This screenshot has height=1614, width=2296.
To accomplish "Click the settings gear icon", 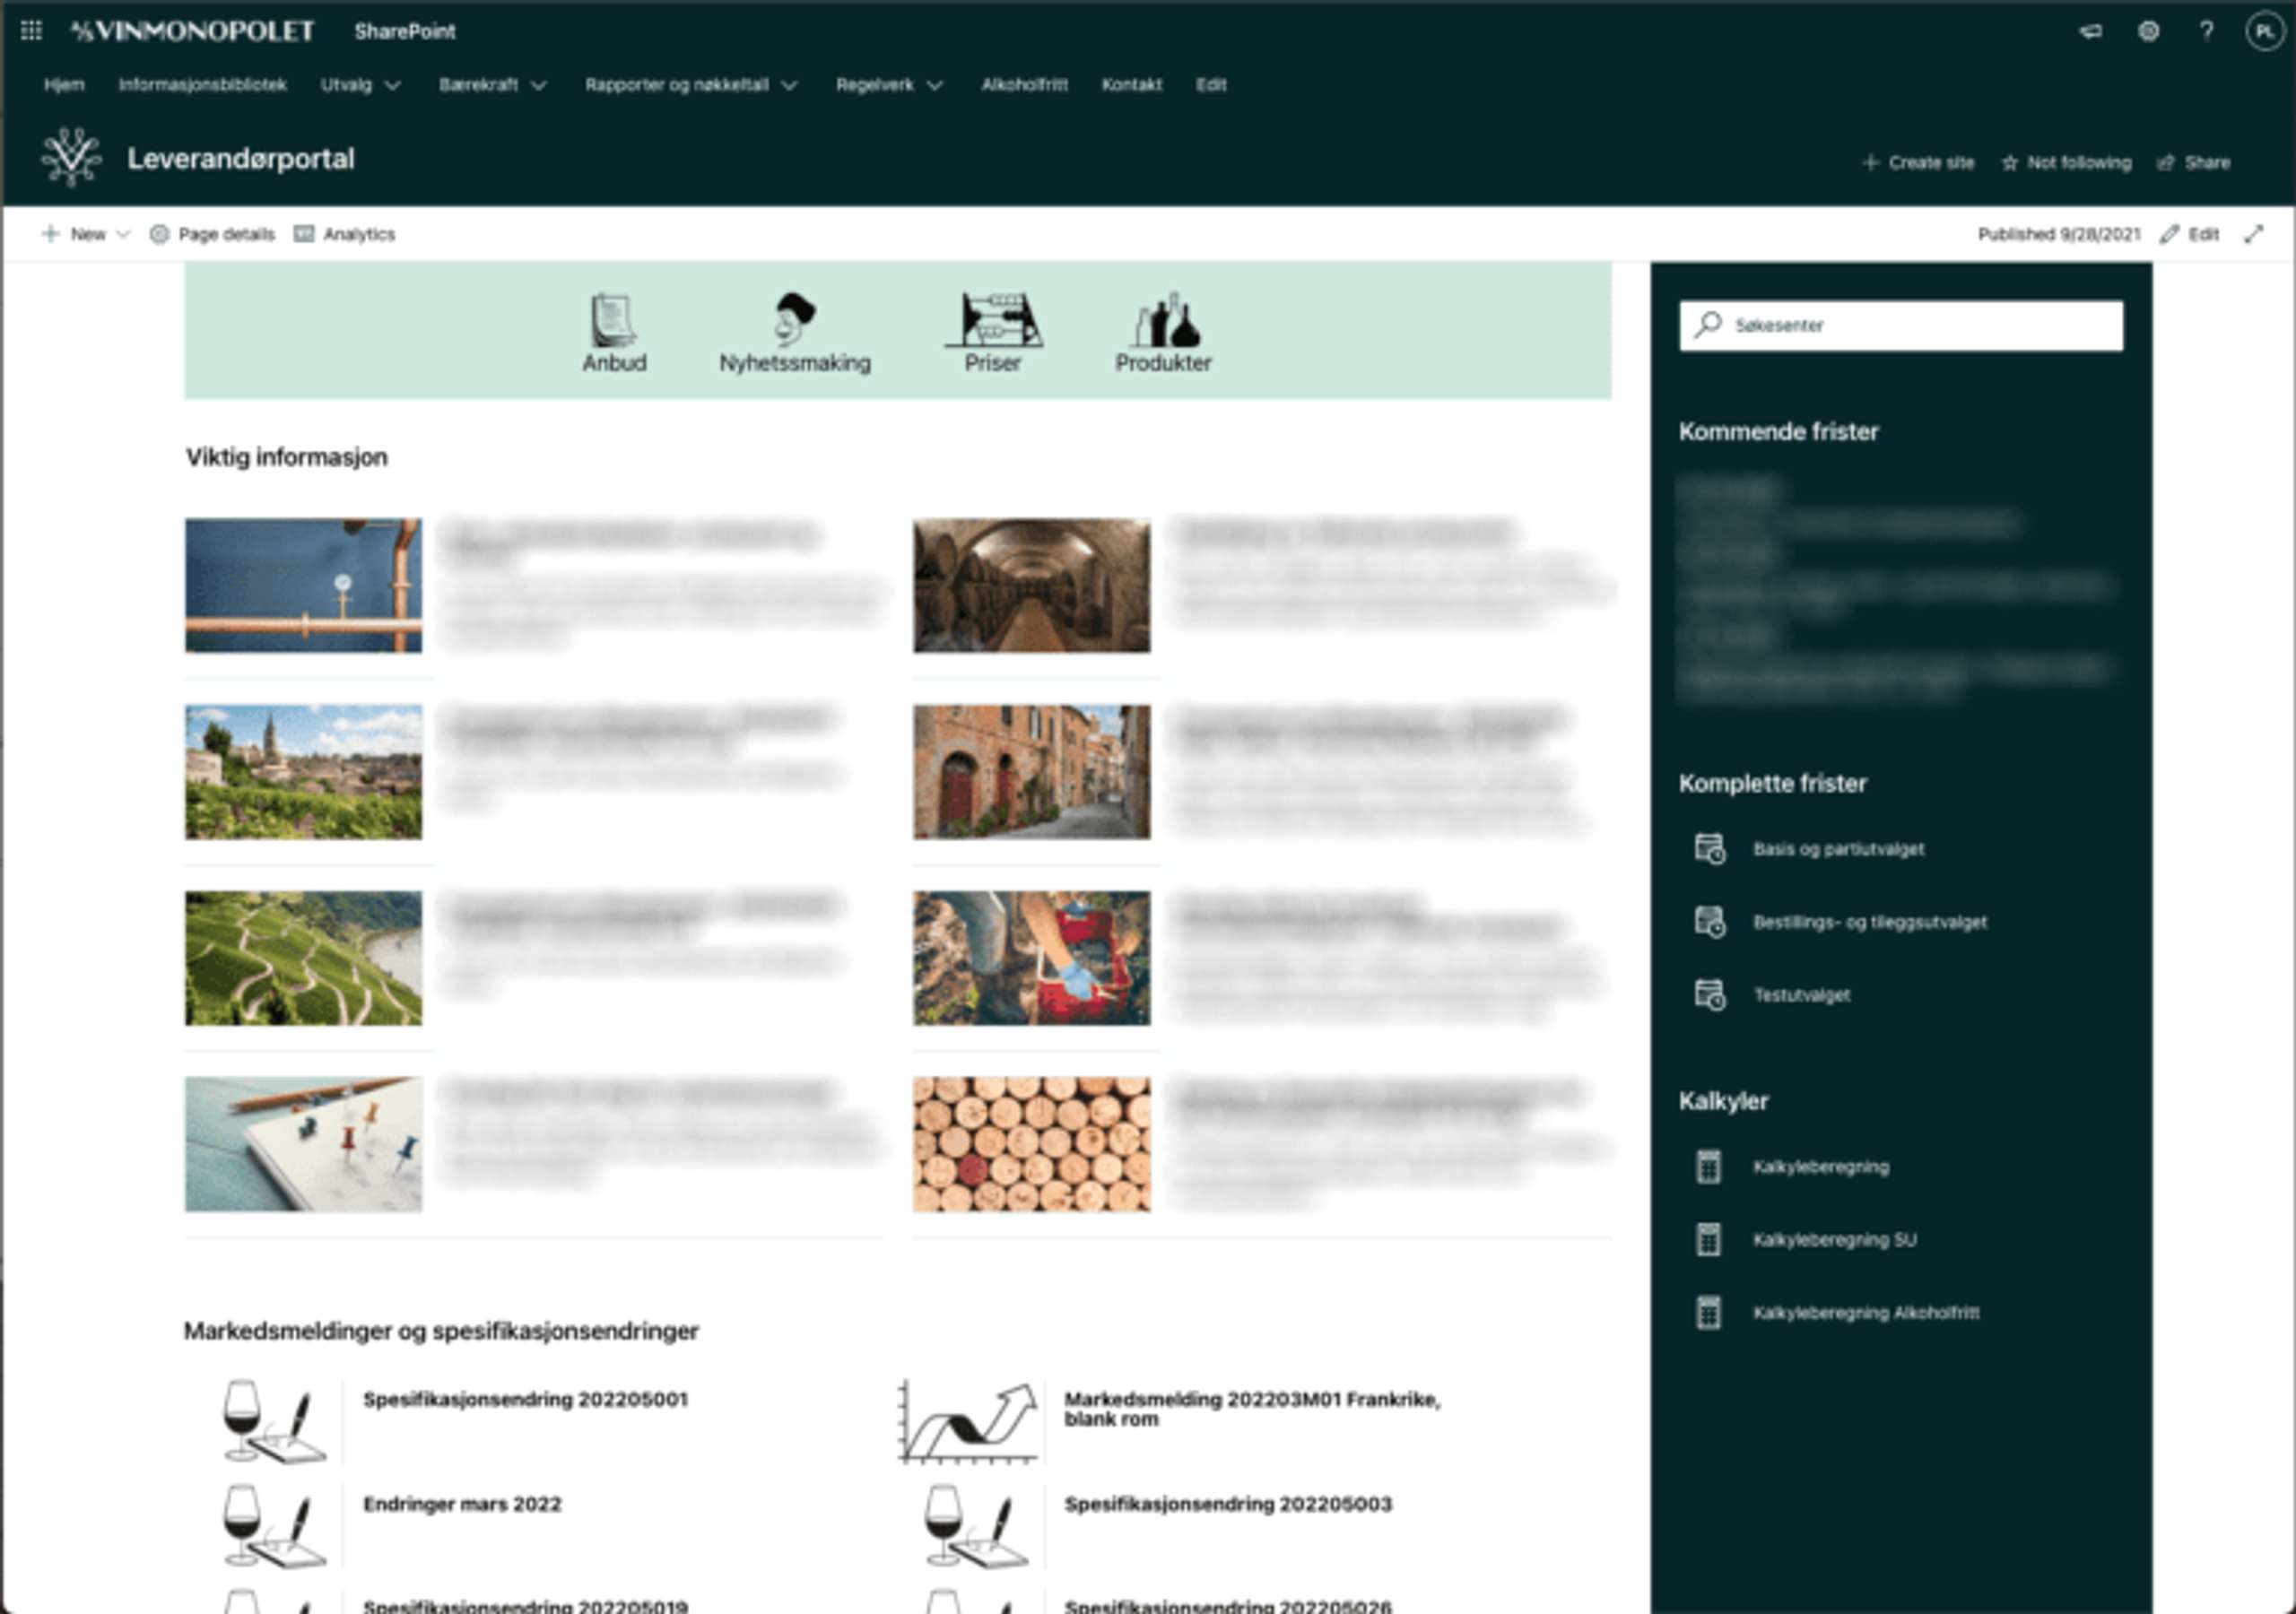I will (2148, 31).
